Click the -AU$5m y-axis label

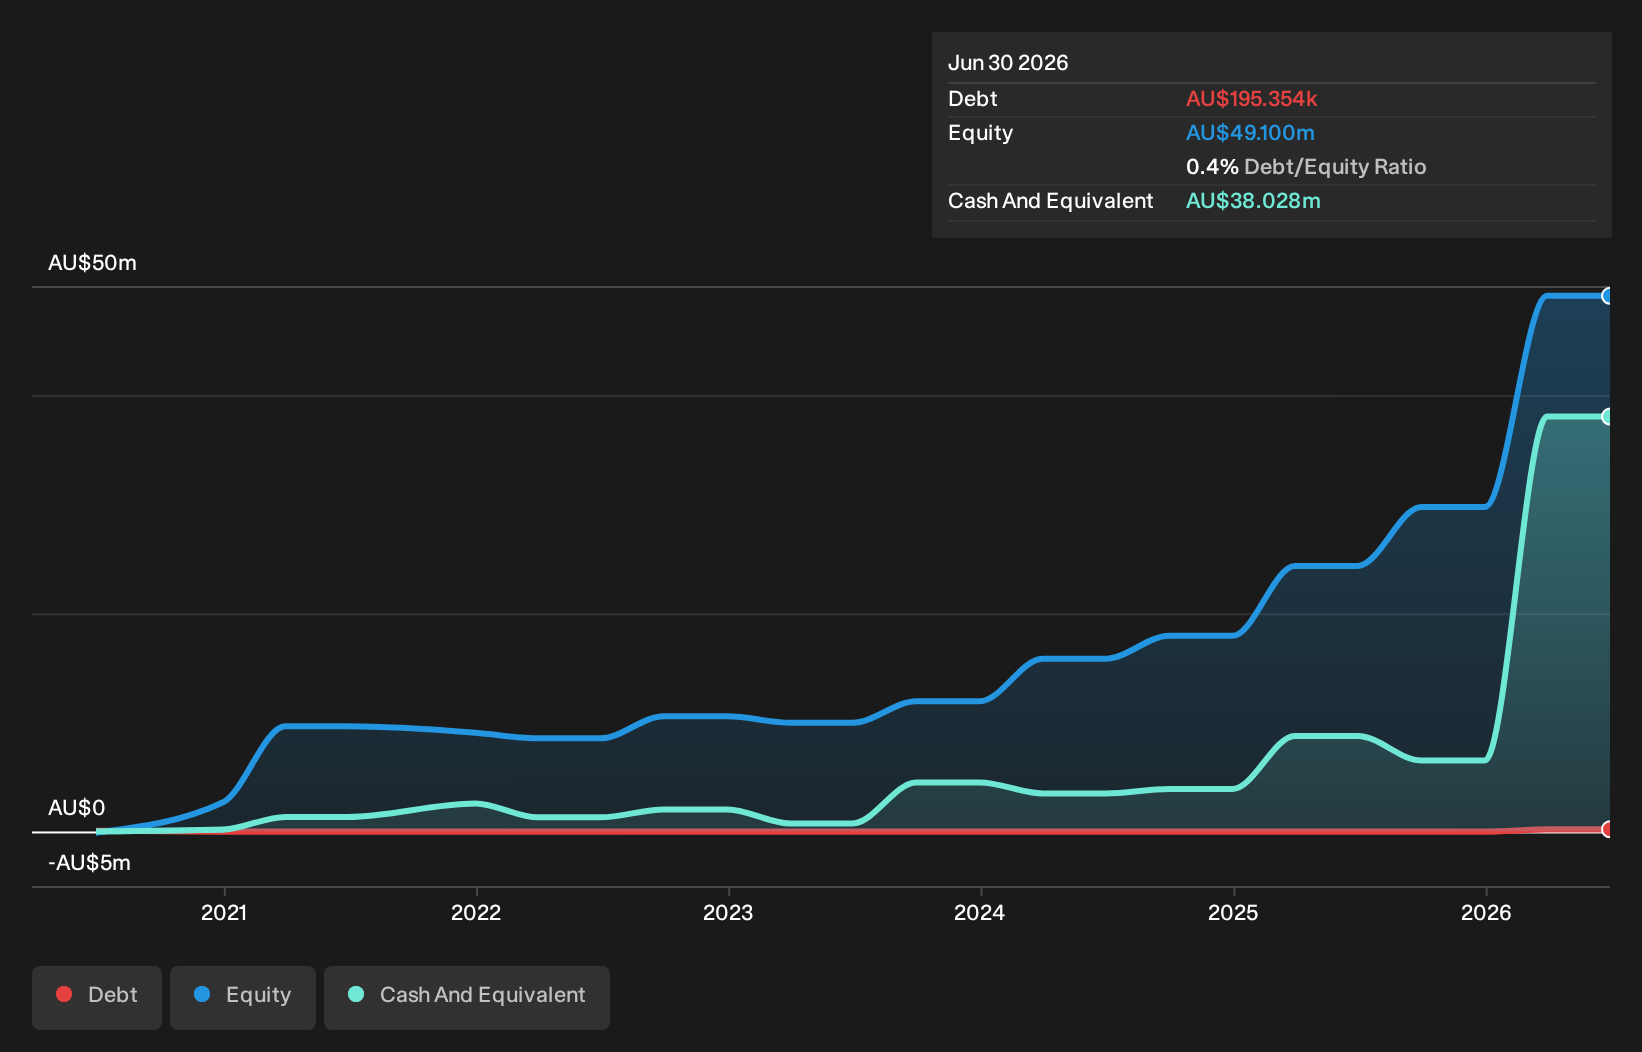tap(89, 863)
